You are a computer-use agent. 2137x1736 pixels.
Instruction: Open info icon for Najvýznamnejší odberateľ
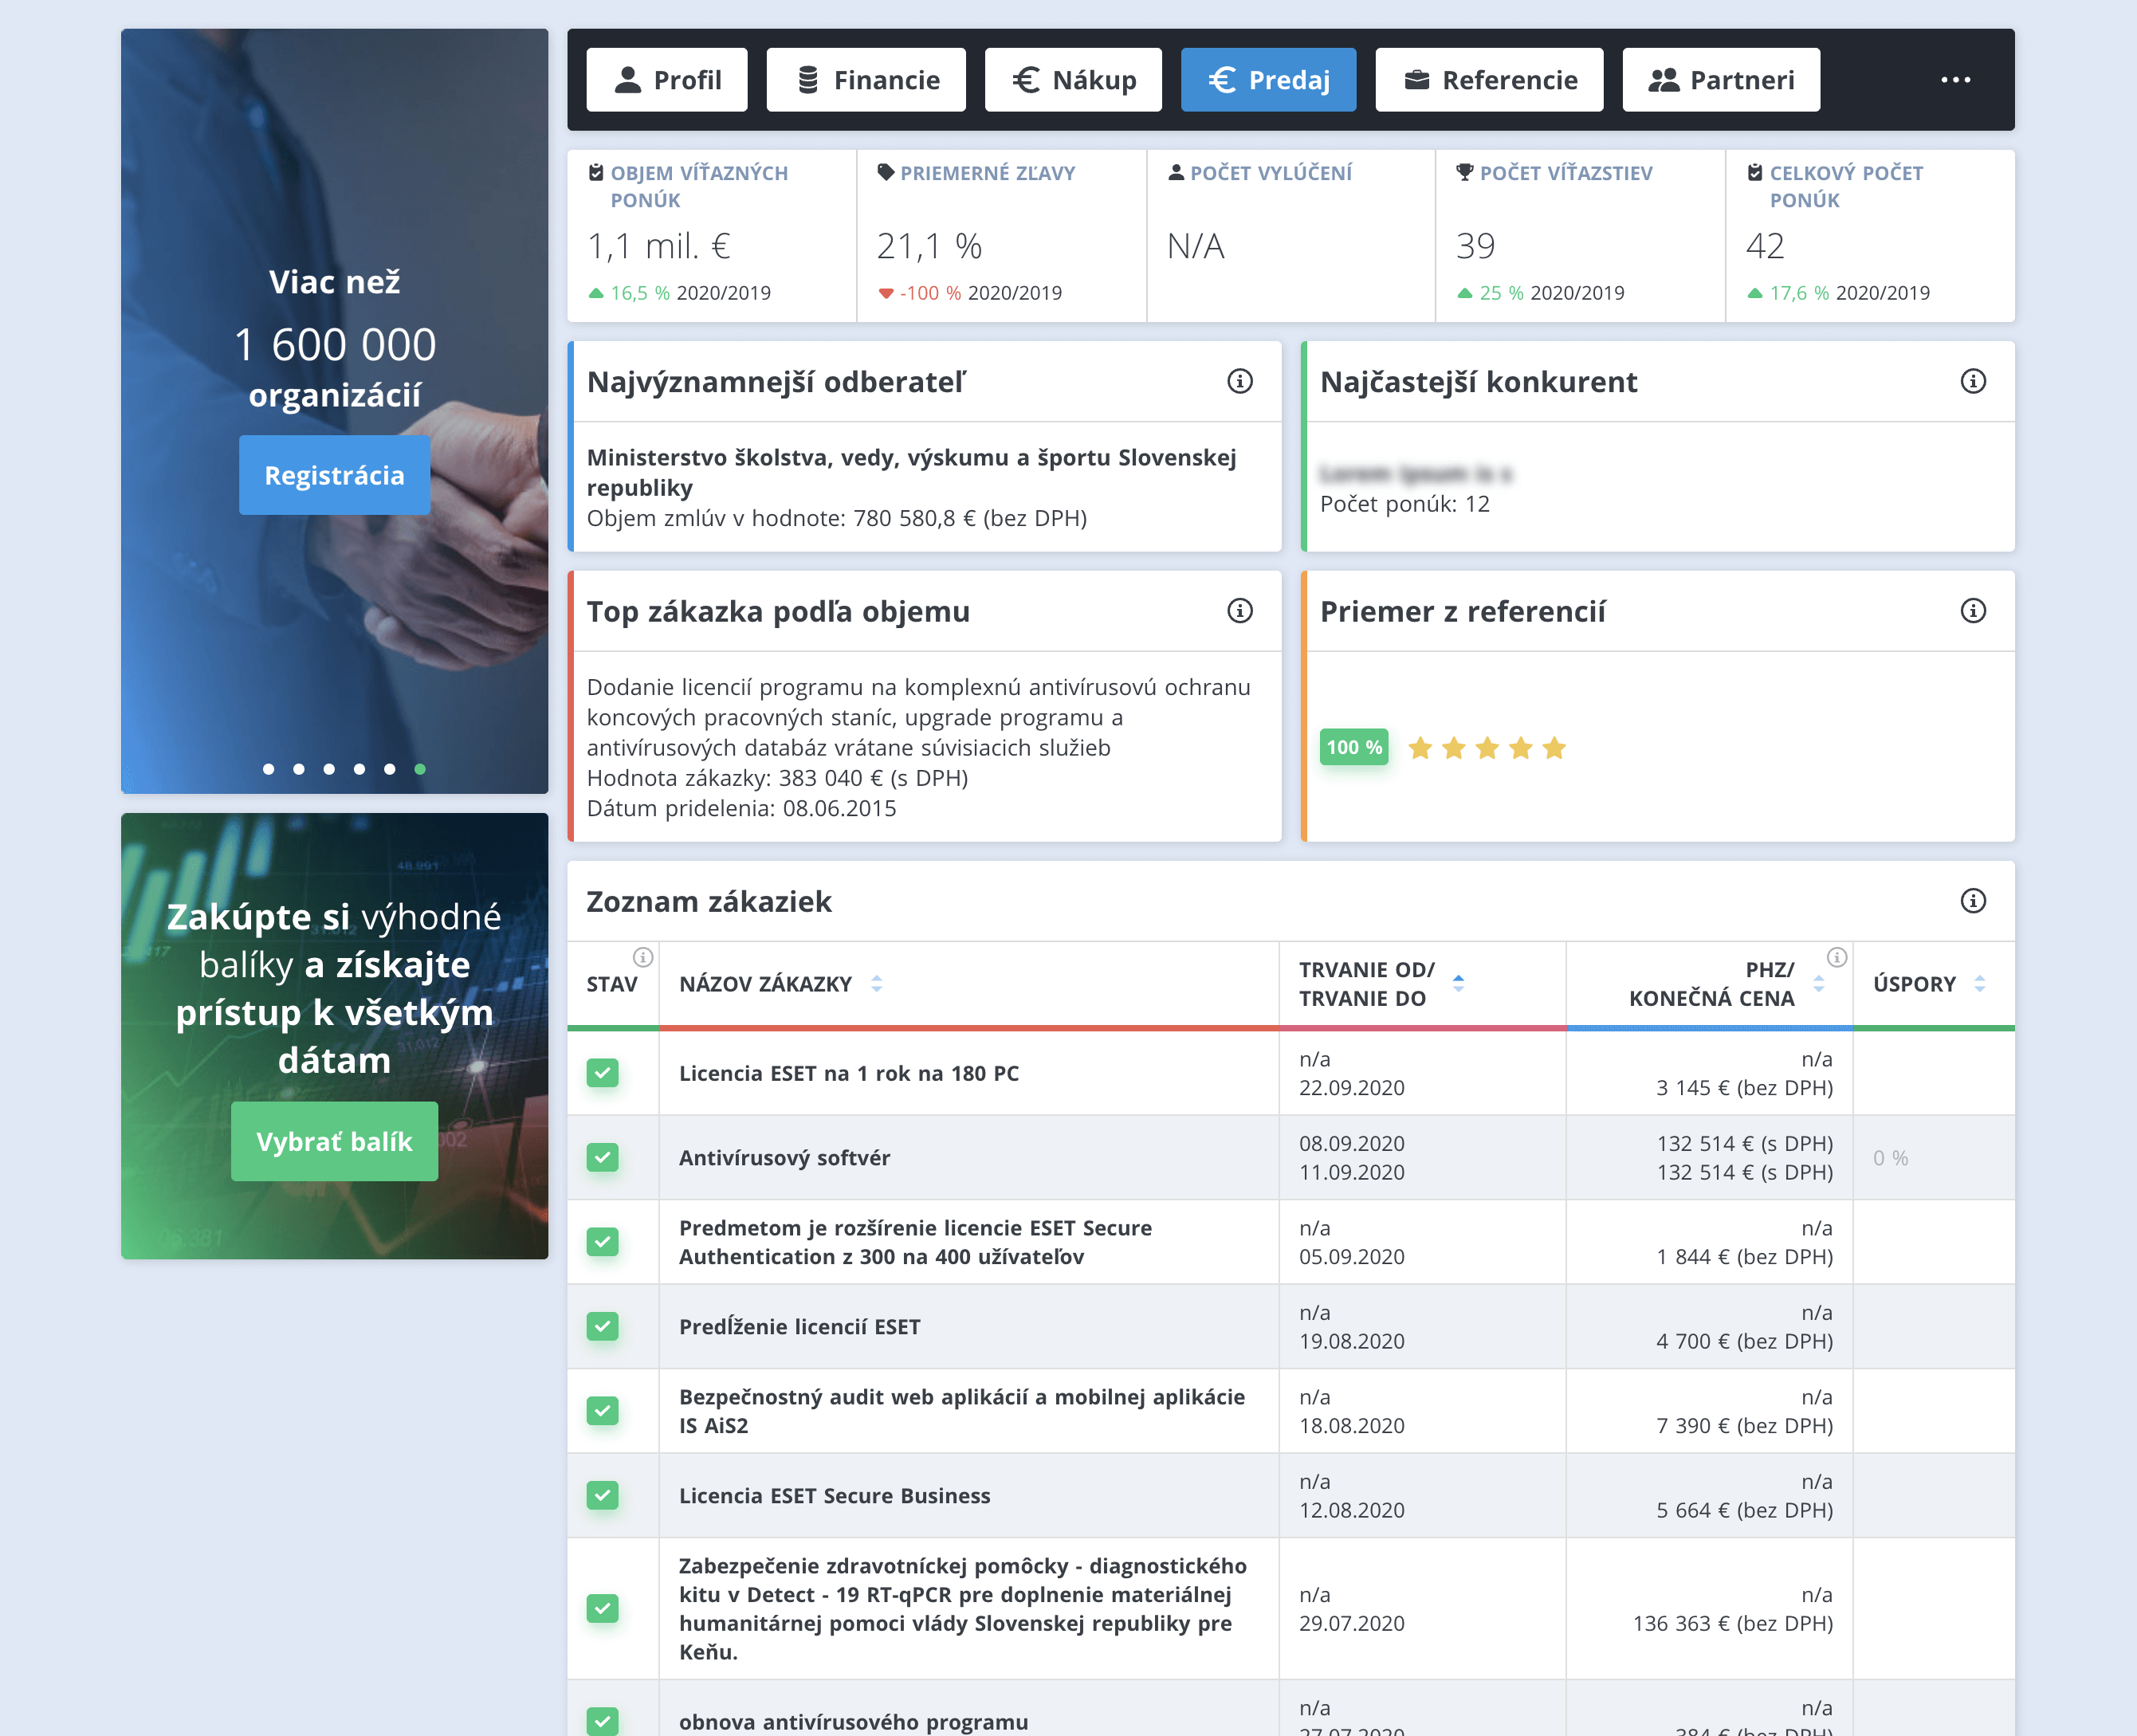click(1239, 381)
